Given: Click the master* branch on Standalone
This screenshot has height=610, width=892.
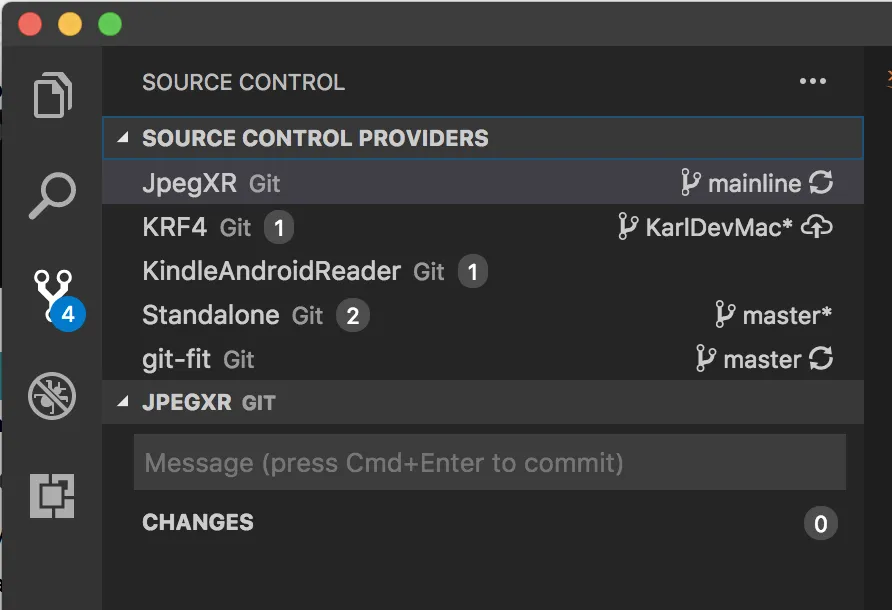Looking at the screenshot, I should point(774,315).
